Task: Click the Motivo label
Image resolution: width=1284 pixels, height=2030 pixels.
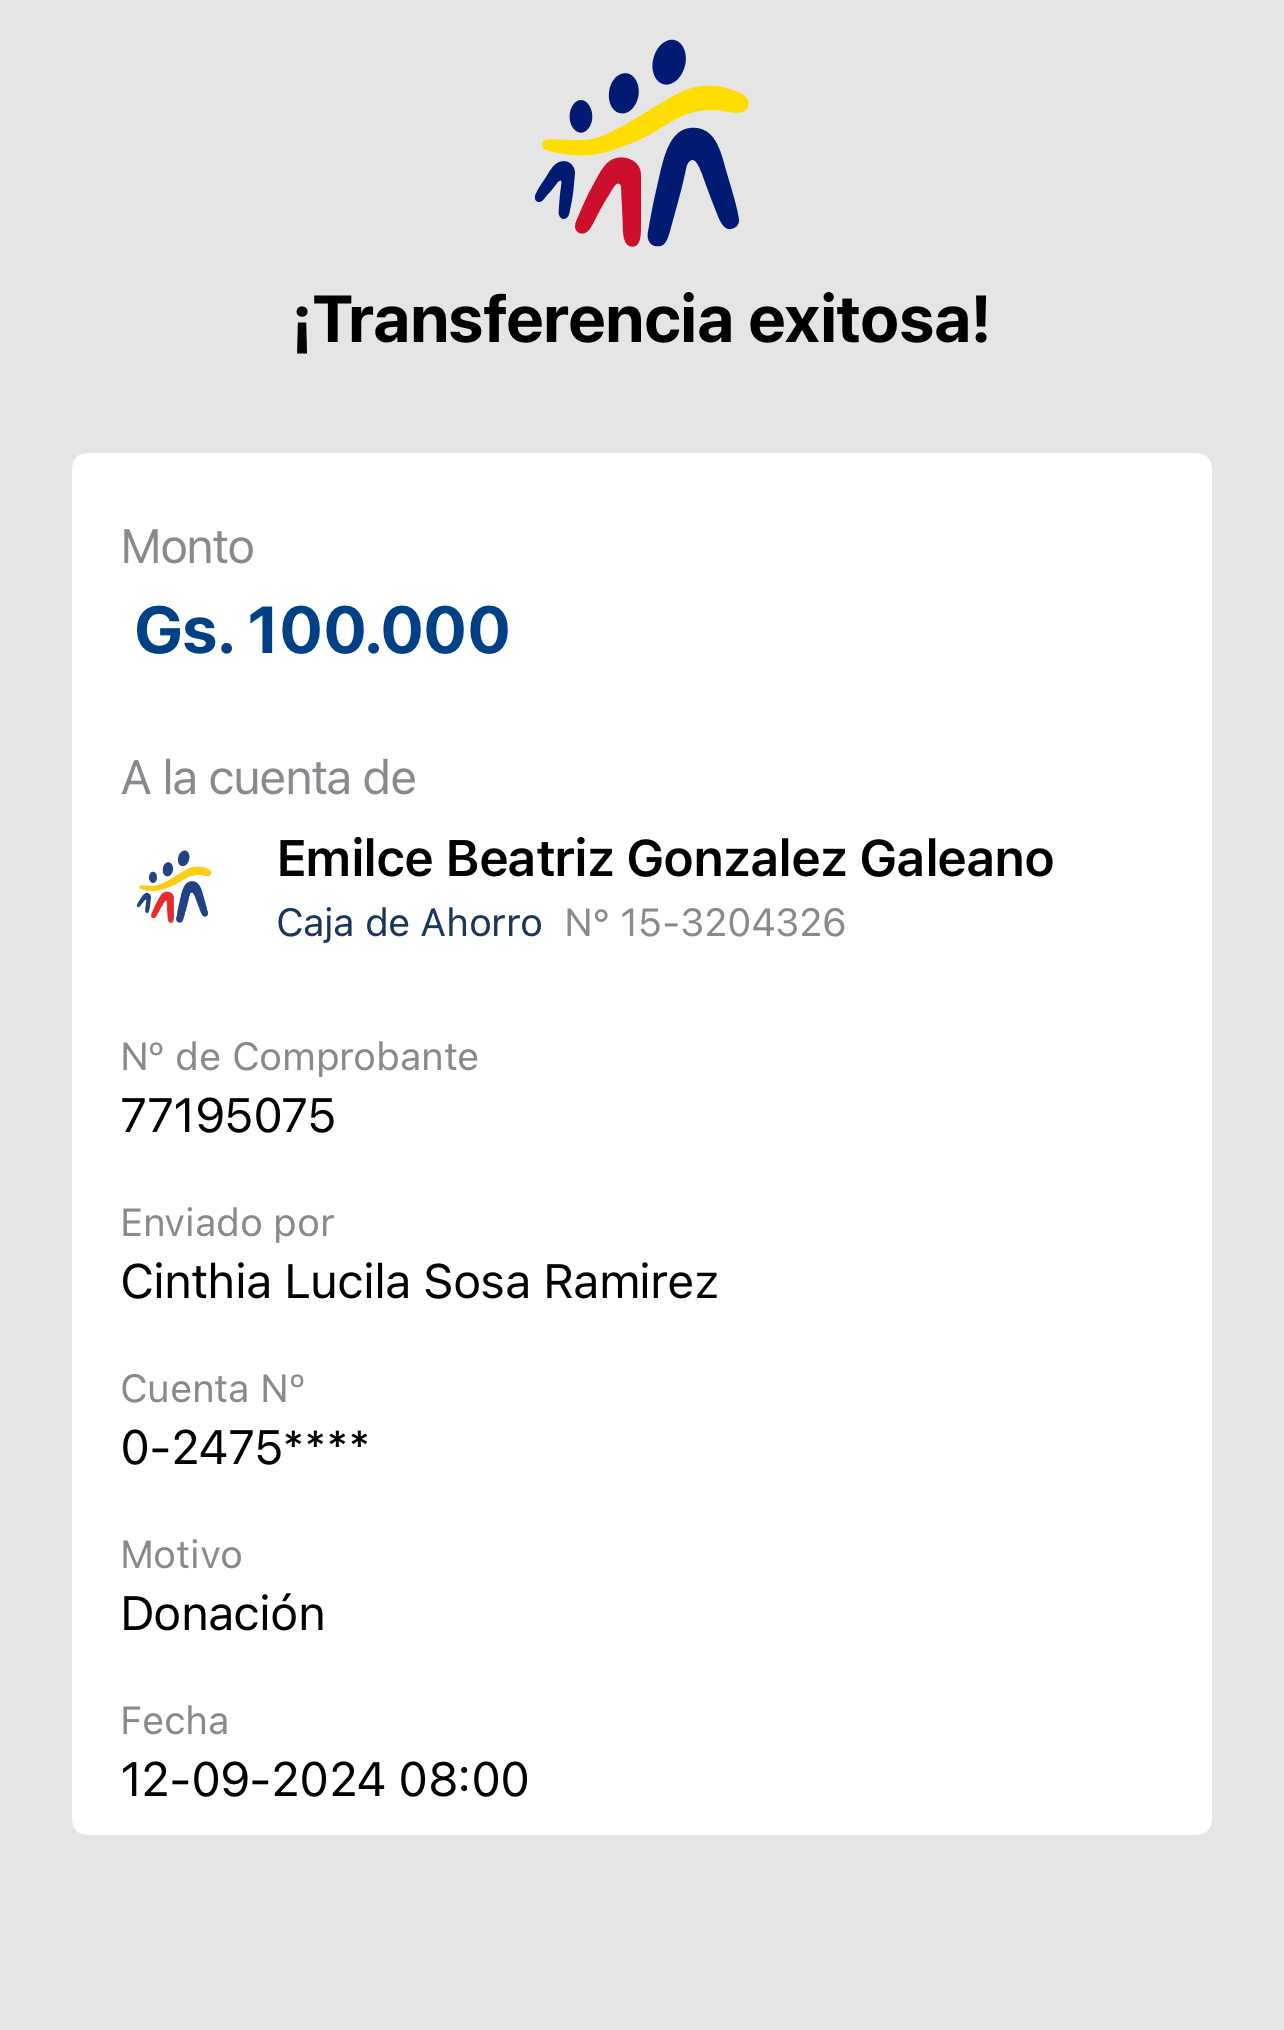Action: click(181, 1555)
